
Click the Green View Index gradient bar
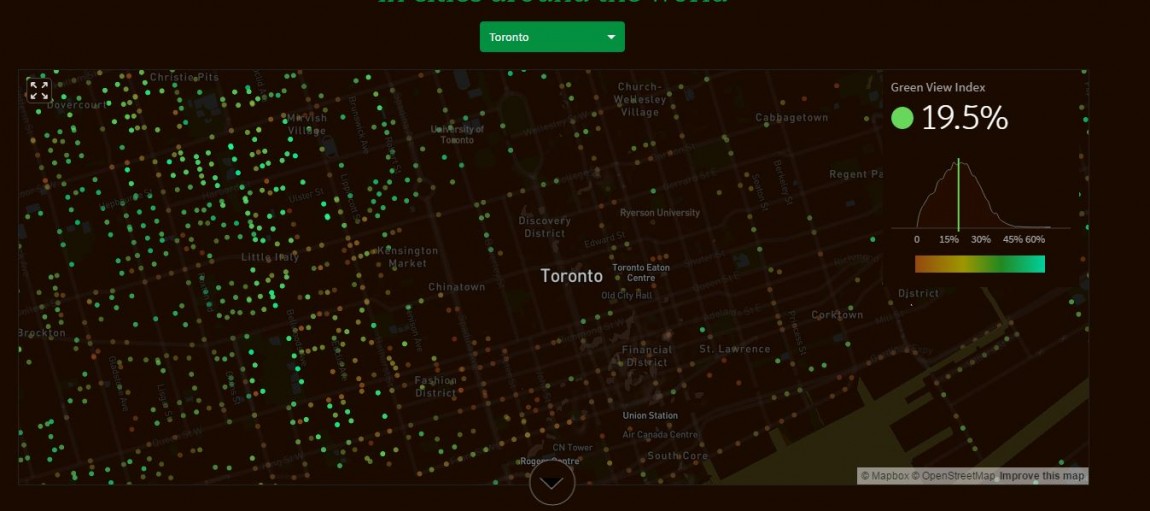point(979,264)
